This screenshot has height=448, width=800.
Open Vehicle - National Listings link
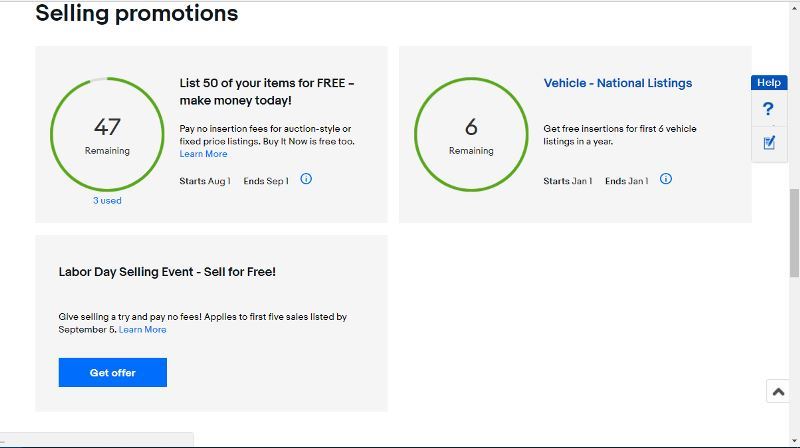pyautogui.click(x=617, y=83)
